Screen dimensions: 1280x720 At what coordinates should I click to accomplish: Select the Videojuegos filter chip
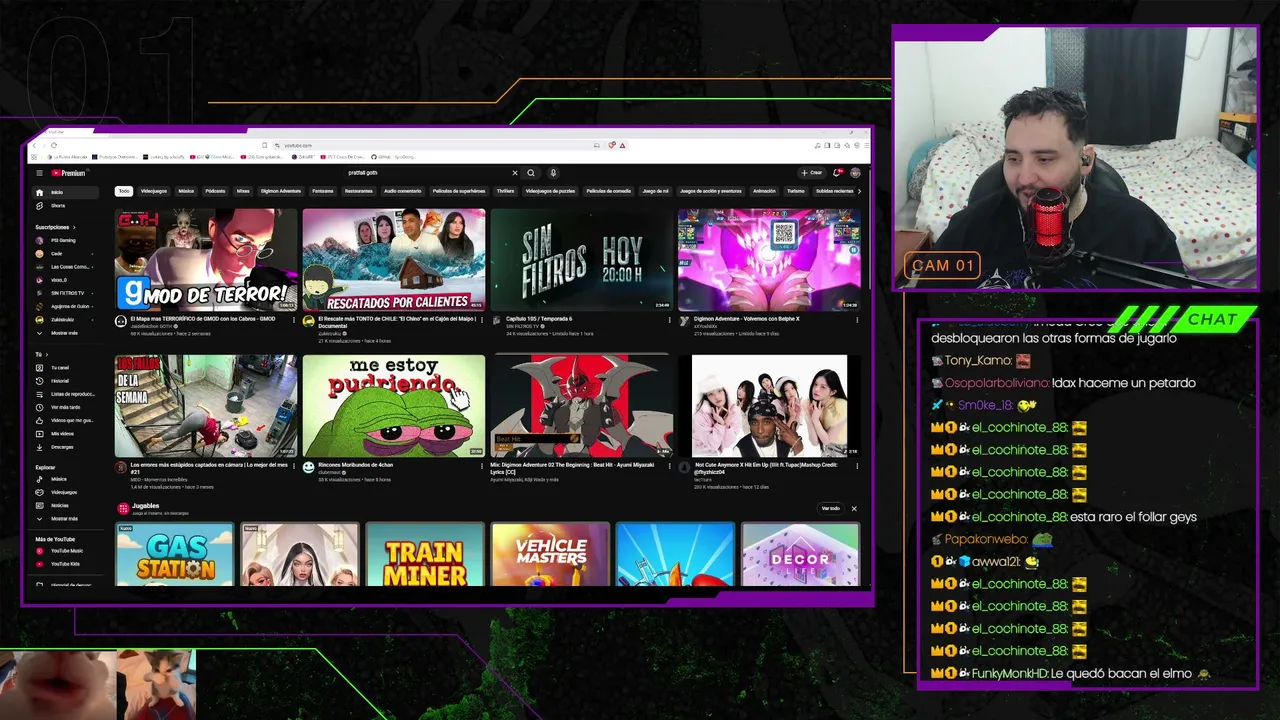[154, 191]
